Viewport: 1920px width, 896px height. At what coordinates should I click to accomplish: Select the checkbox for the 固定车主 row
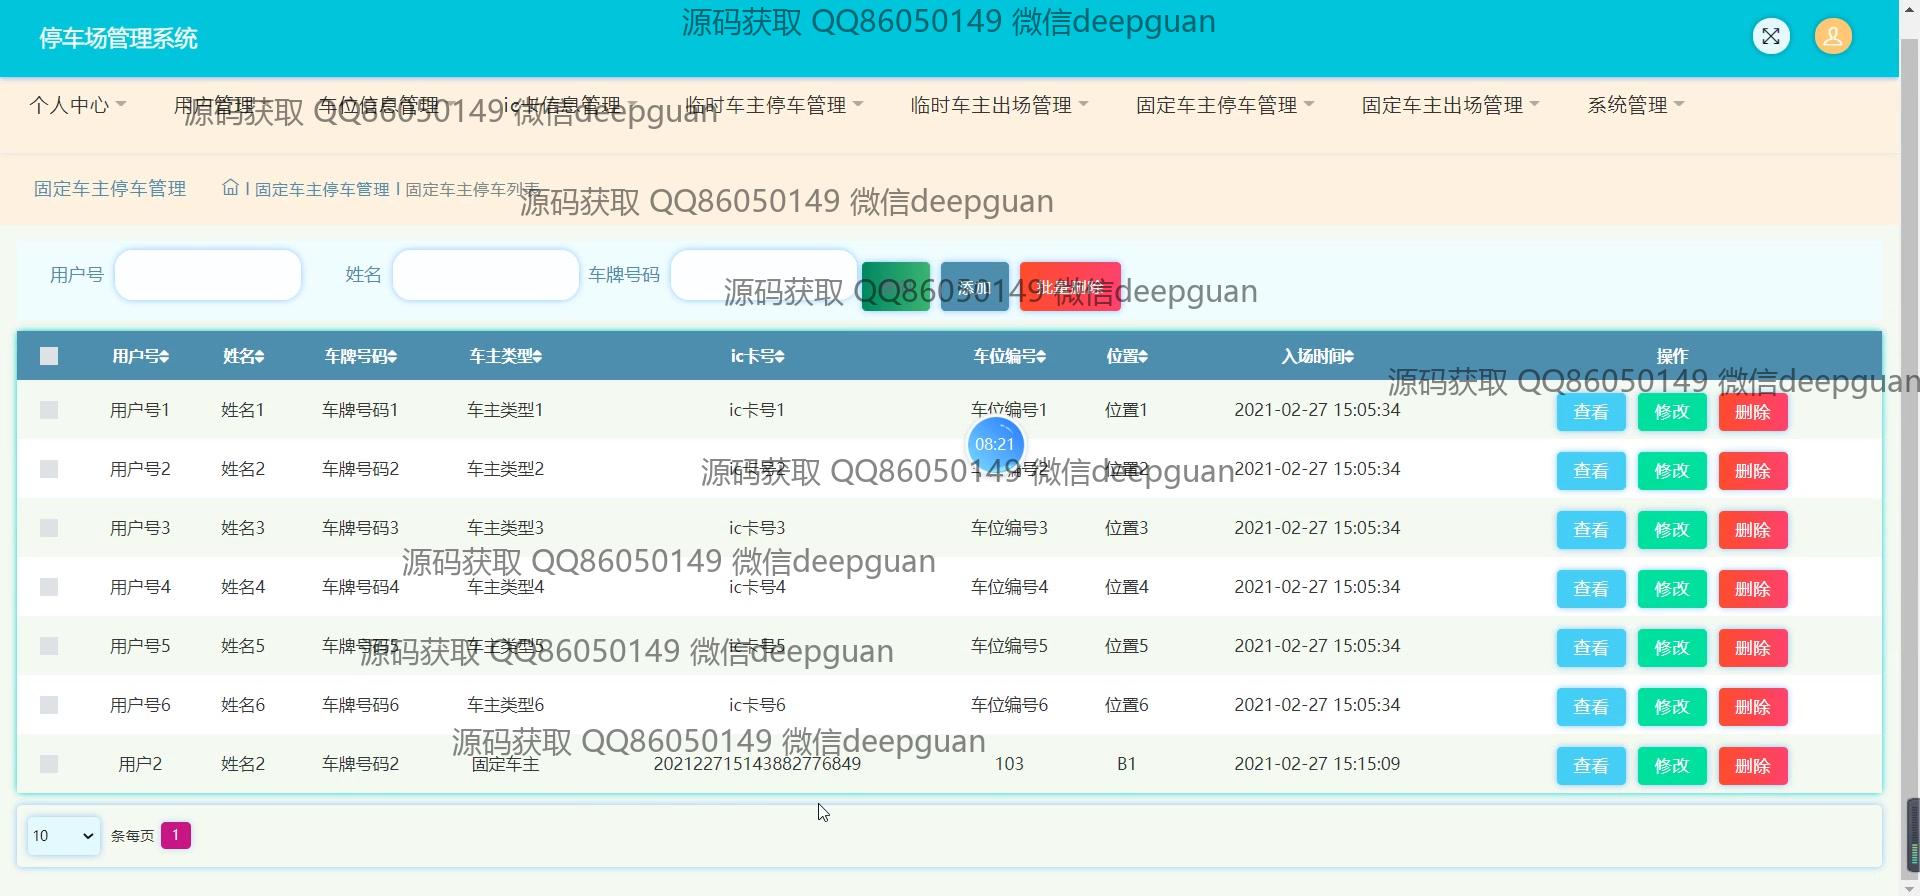coord(49,764)
